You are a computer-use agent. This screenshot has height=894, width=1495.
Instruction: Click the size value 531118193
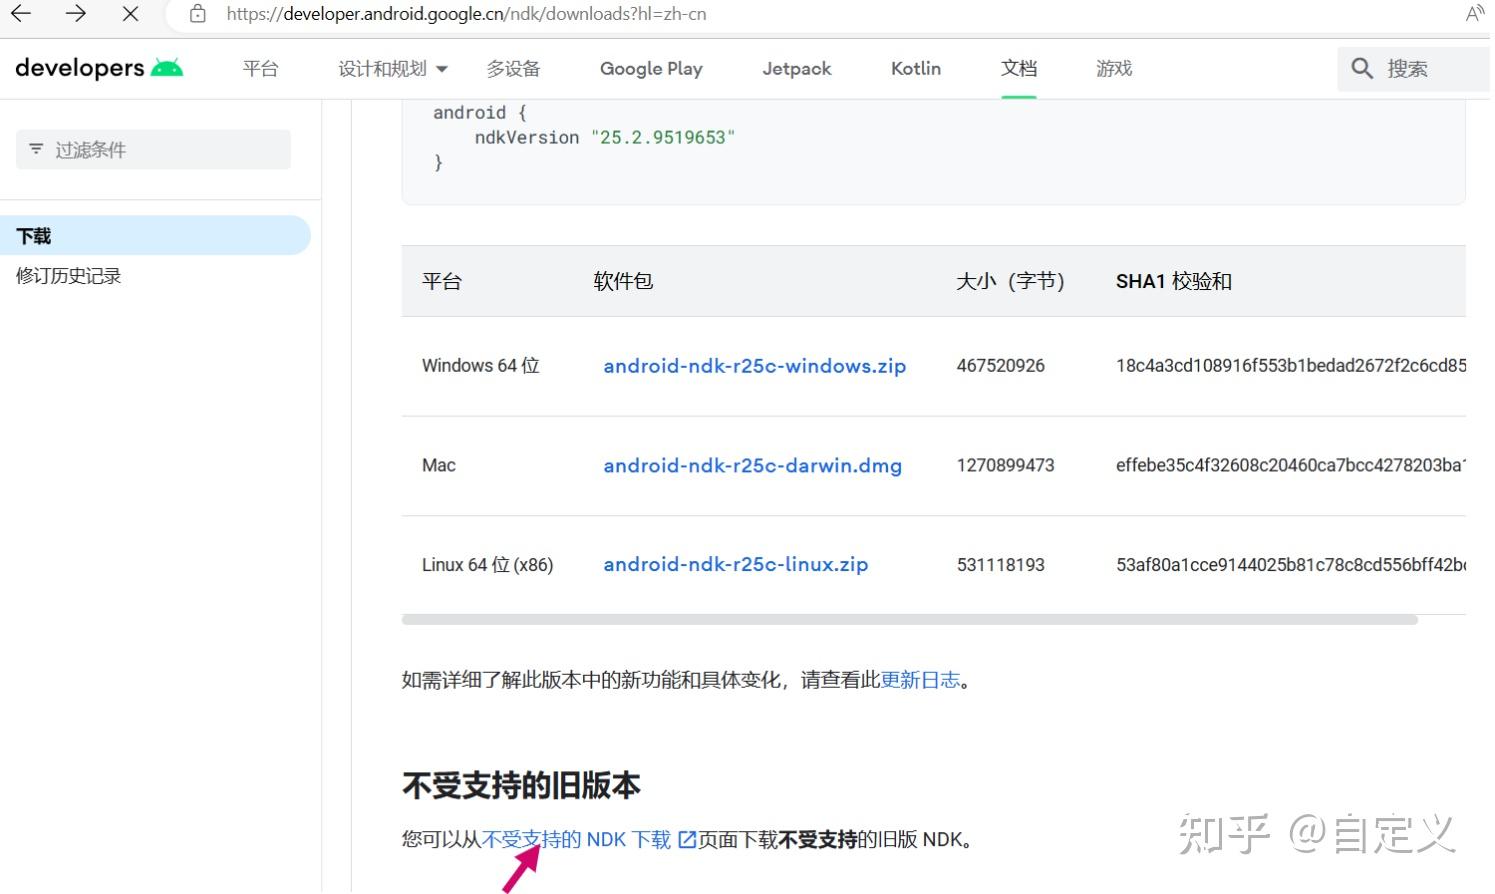[1000, 565]
